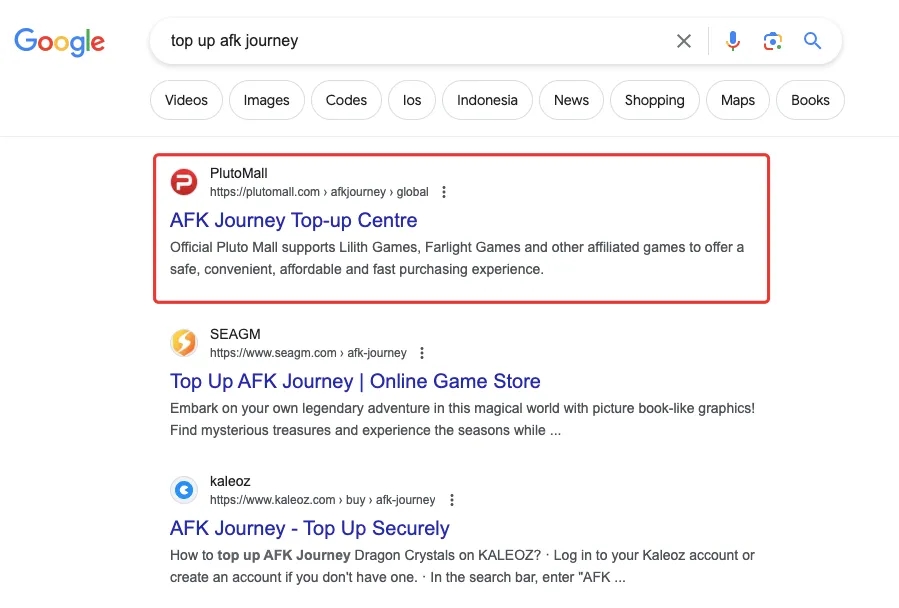Open Top Up AFK Journey SEAGM link
Screen dimensions: 899x608
(x=355, y=381)
